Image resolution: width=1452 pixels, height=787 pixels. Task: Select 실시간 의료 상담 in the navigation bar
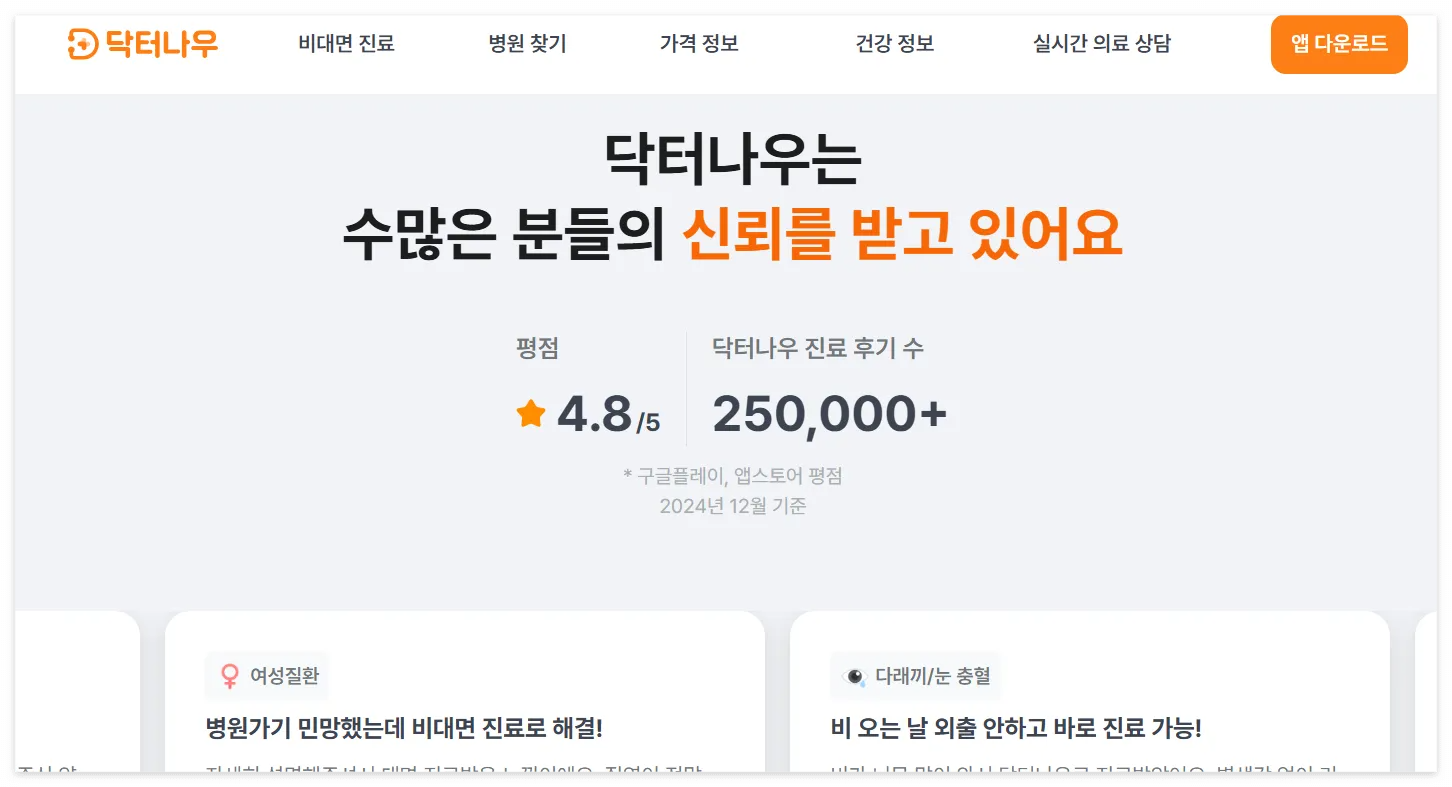[x=1101, y=44]
